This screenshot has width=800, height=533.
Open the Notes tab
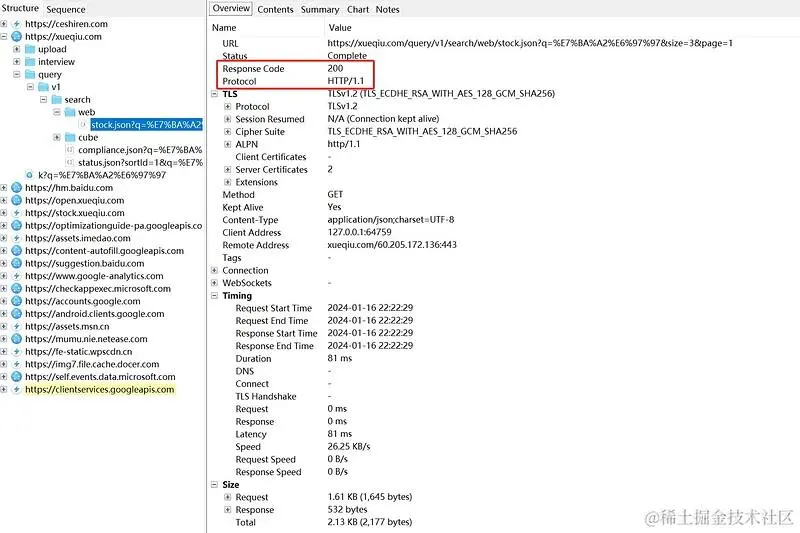pos(387,9)
